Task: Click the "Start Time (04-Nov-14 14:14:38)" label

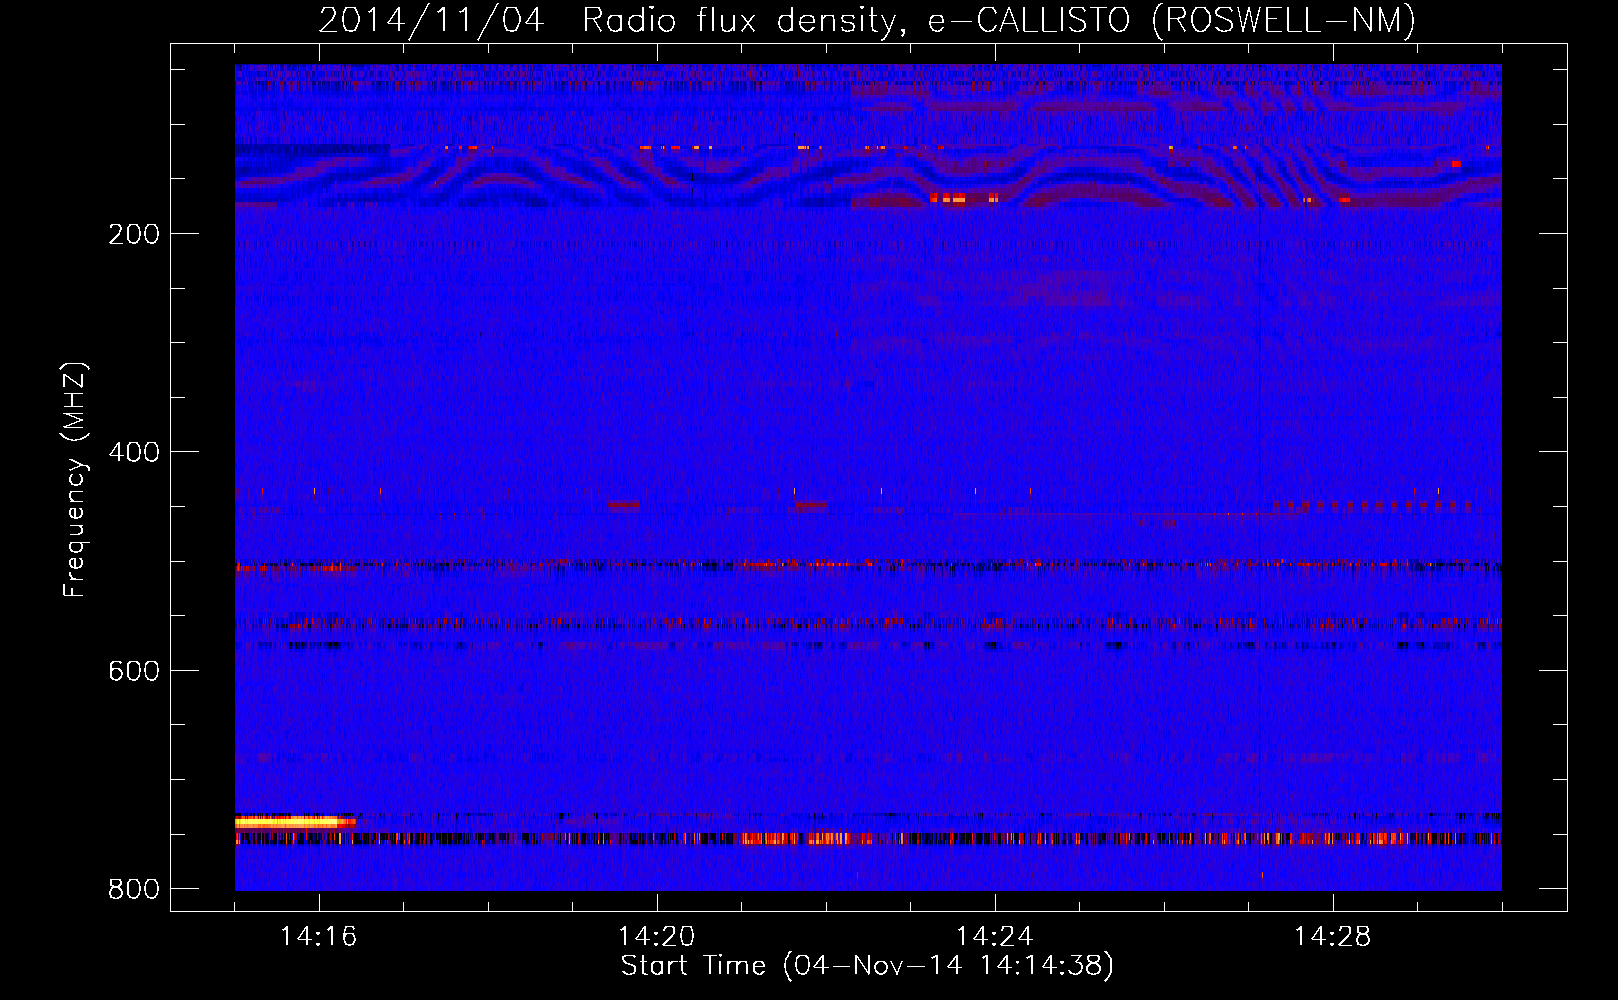Action: pos(867,966)
